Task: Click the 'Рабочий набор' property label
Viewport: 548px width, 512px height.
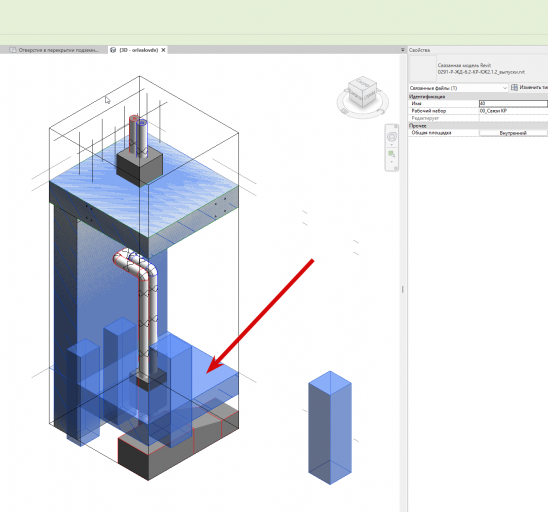Action: [x=428, y=111]
